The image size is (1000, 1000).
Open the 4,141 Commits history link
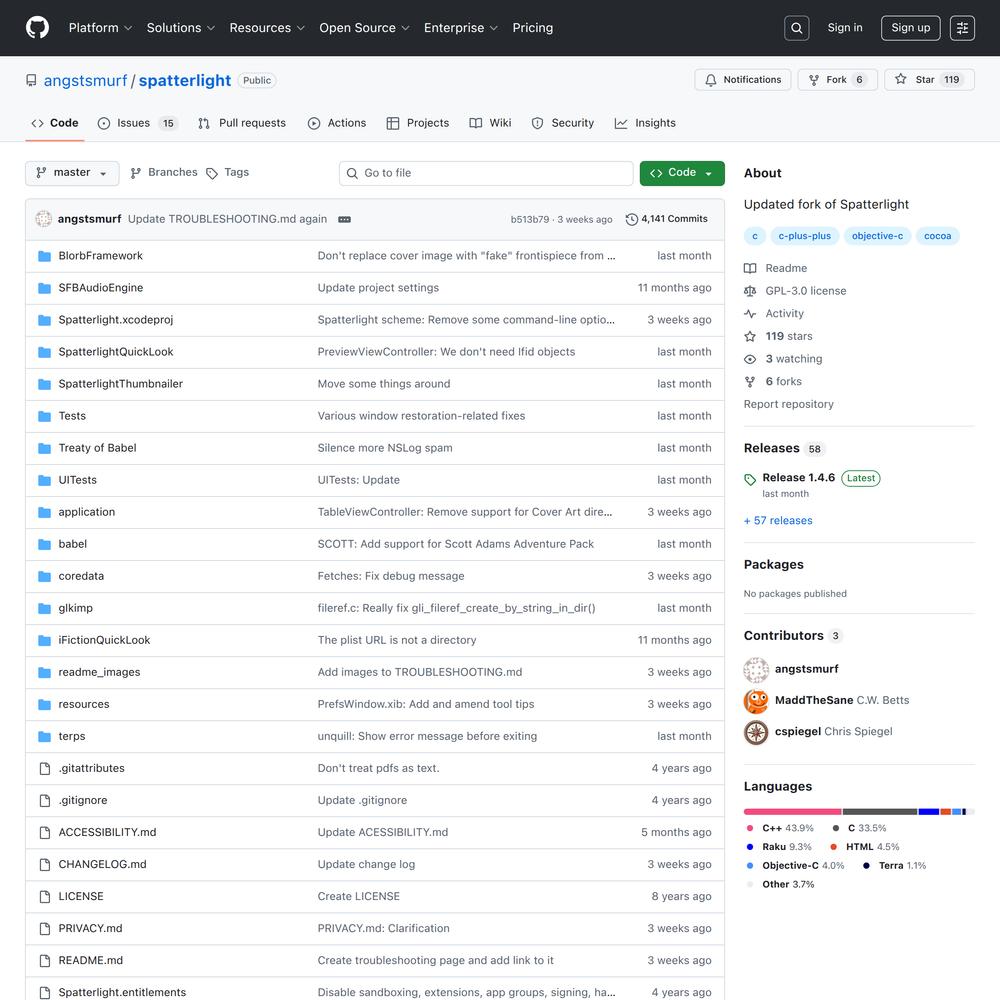tap(666, 219)
